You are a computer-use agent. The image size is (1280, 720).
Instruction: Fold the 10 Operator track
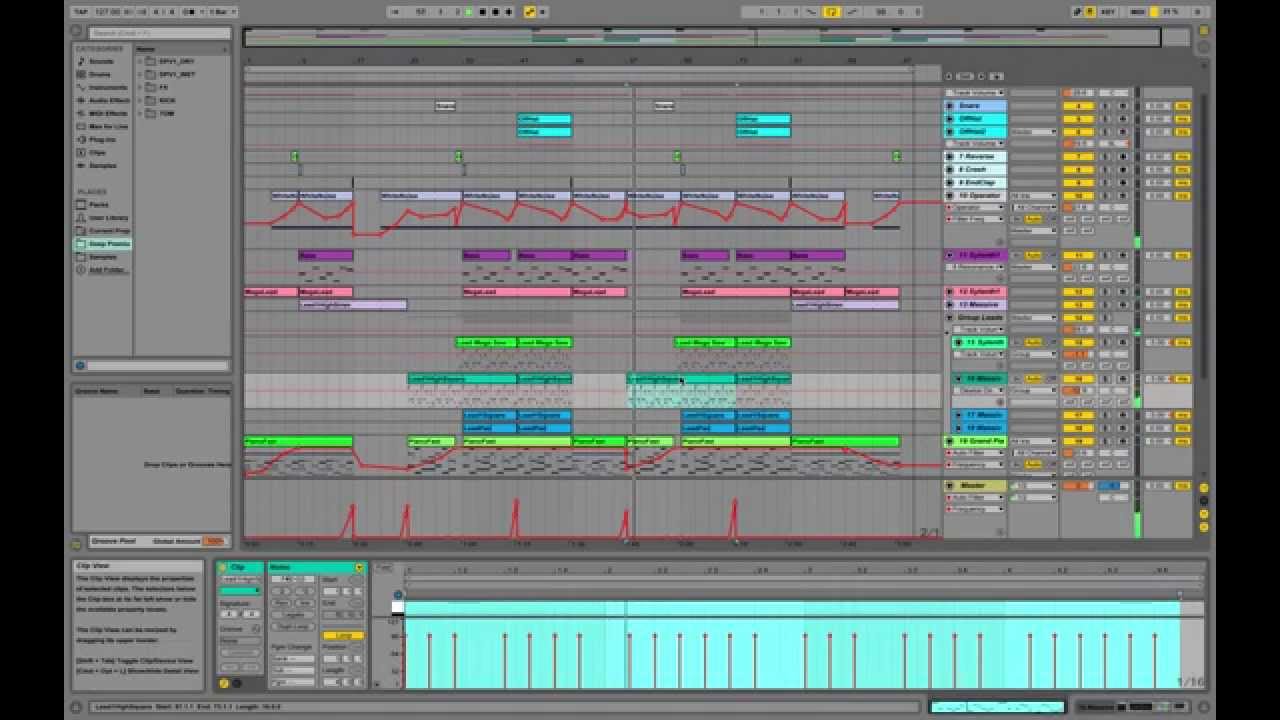950,196
